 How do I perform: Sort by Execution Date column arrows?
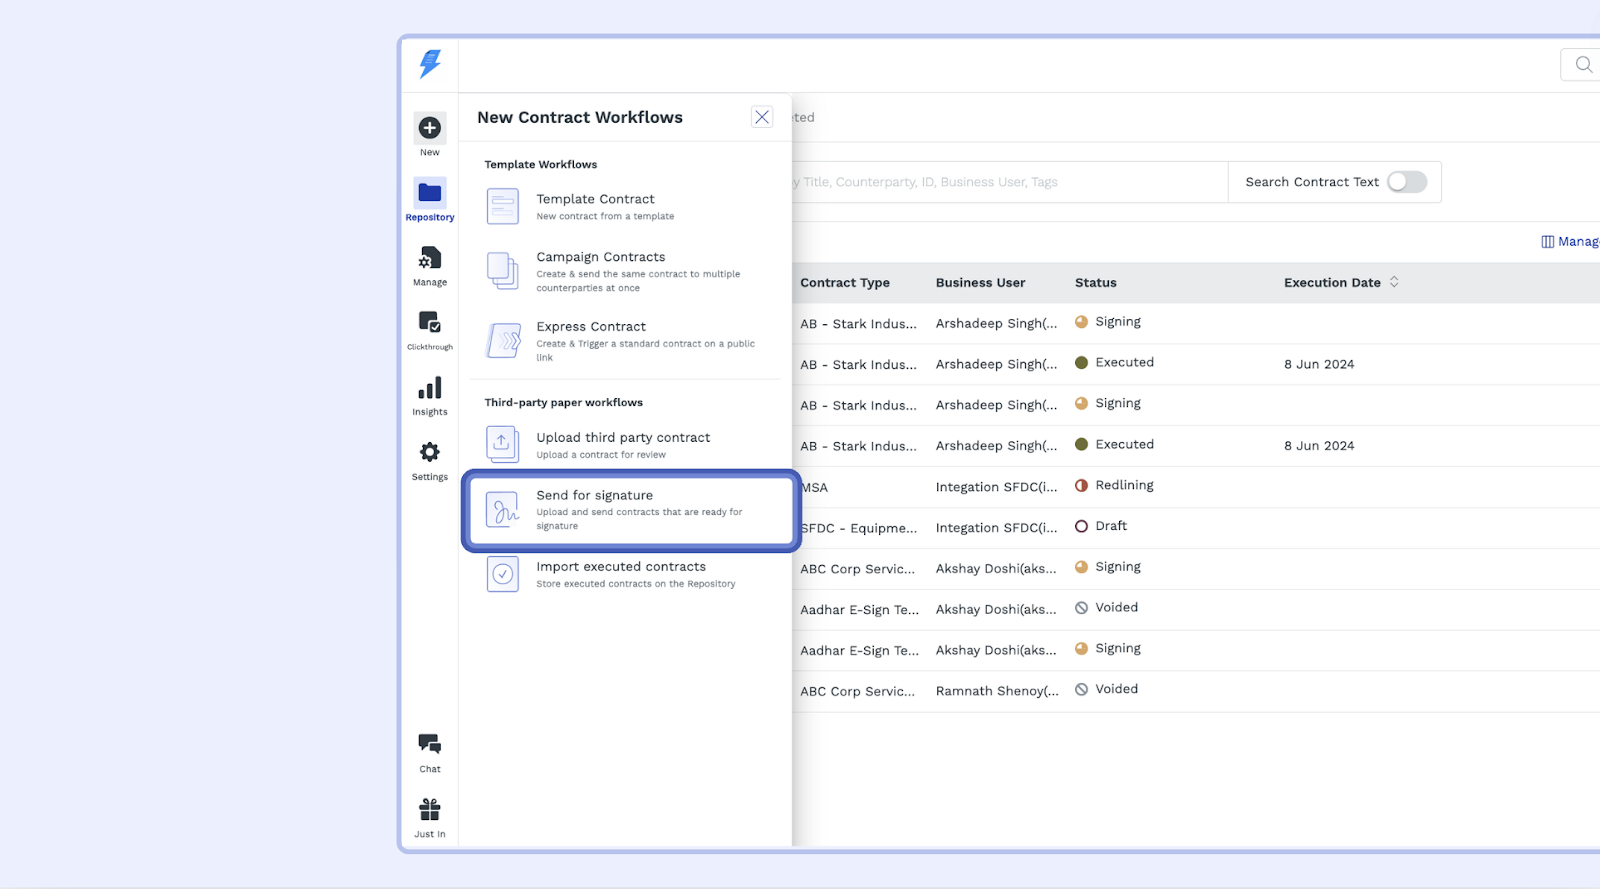(1394, 283)
